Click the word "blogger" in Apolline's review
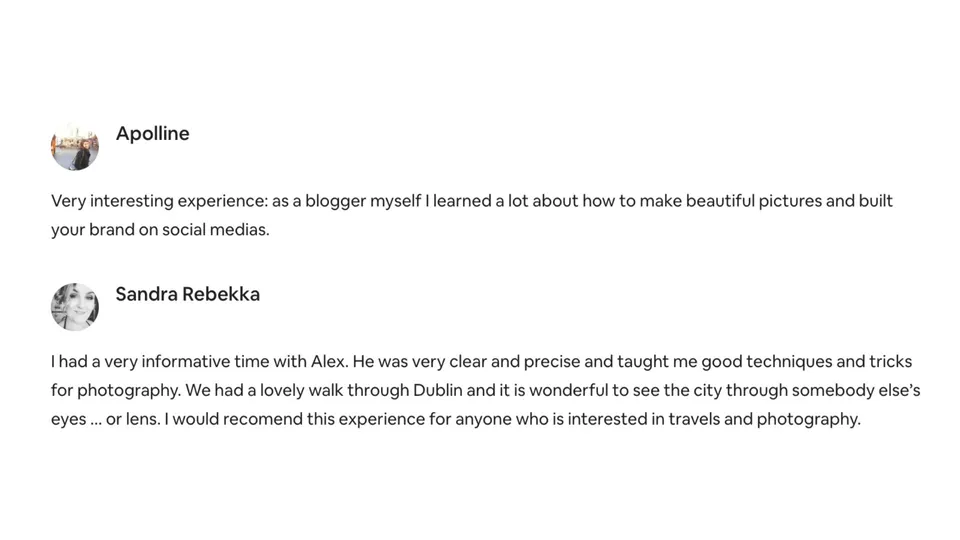Image resolution: width=960 pixels, height=540 pixels. pyautogui.click(x=335, y=201)
